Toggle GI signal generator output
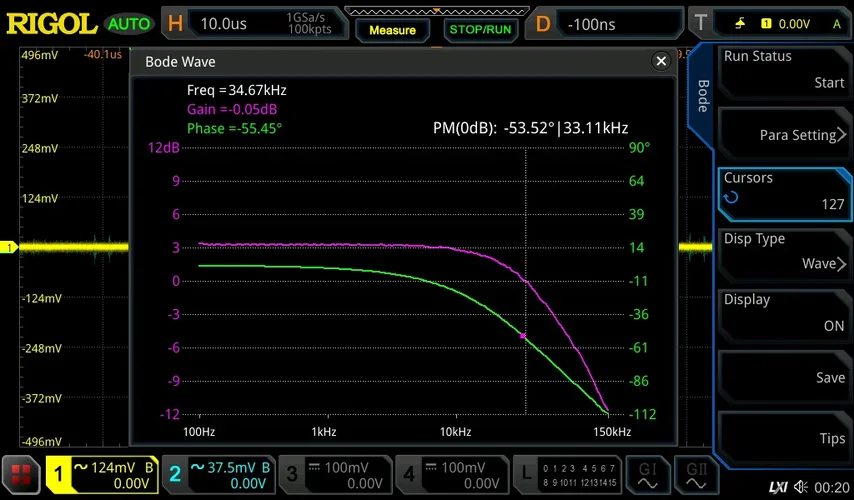Viewport: 854px width, 500px height. click(x=647, y=475)
